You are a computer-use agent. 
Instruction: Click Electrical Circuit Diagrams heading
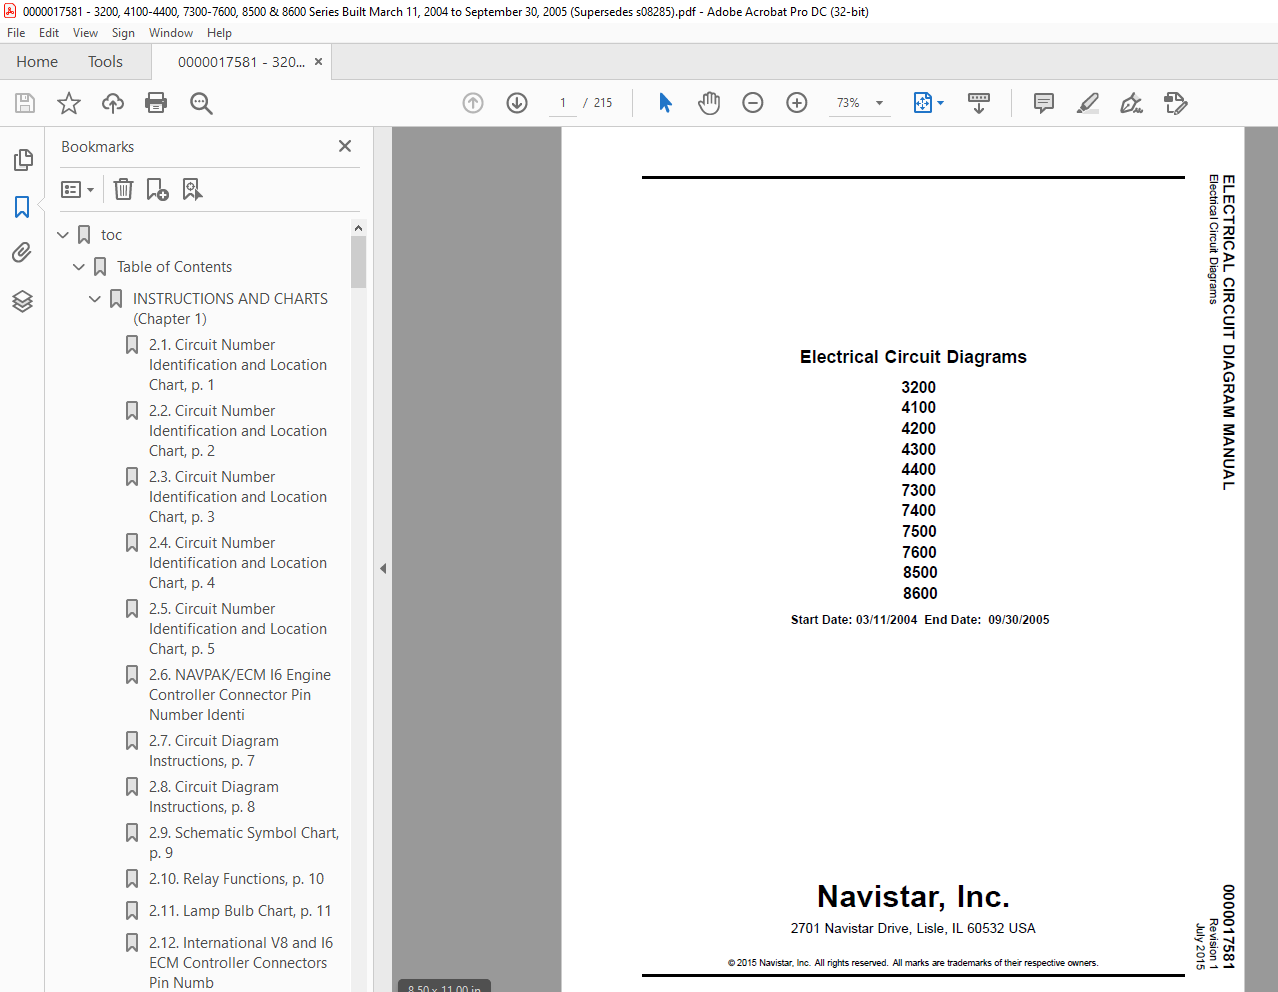point(913,357)
